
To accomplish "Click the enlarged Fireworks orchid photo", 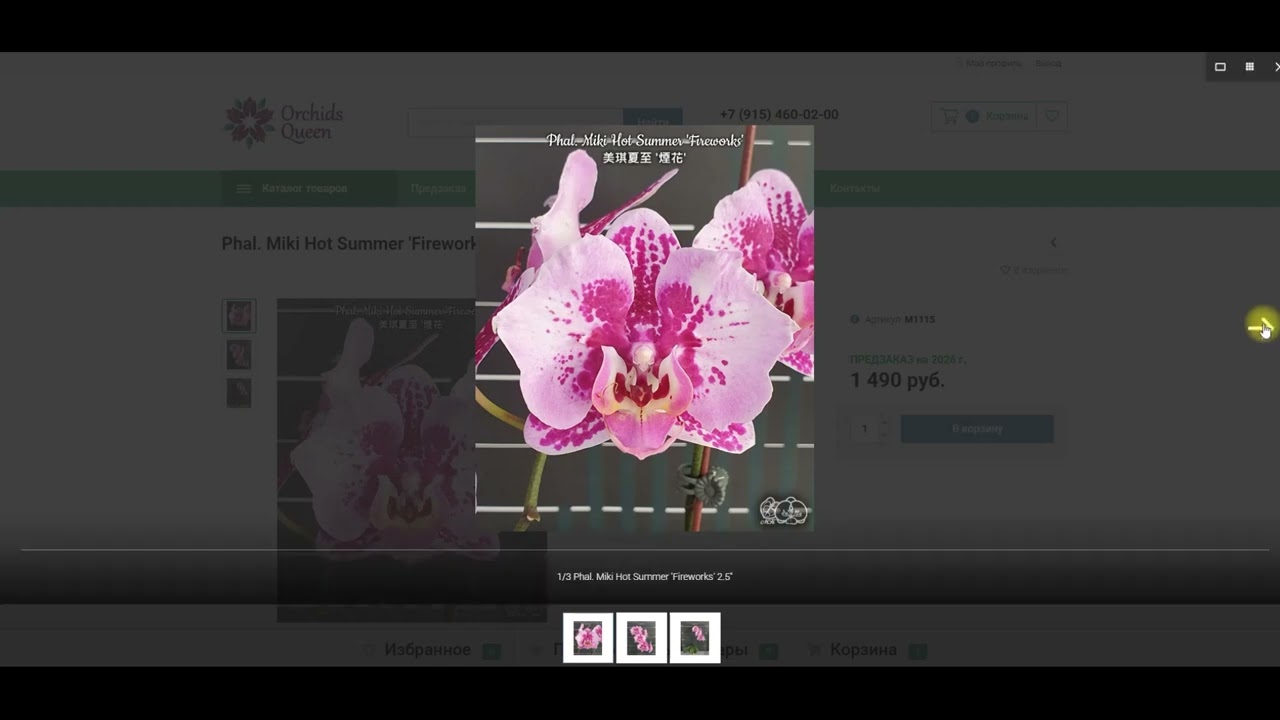I will pyautogui.click(x=644, y=328).
